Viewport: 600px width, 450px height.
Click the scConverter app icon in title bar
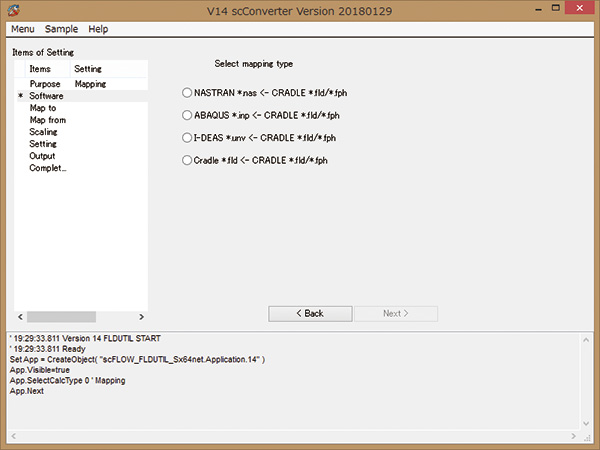point(13,10)
